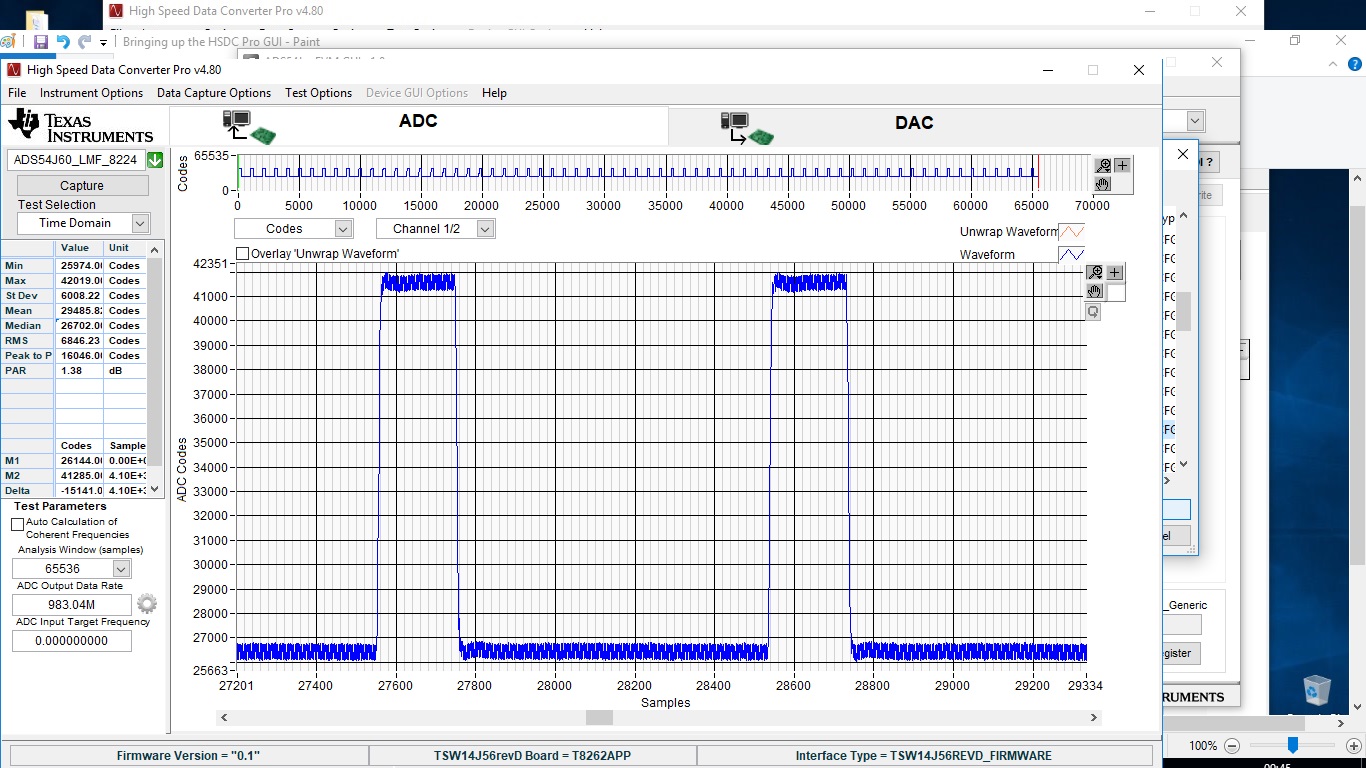Image resolution: width=1366 pixels, height=768 pixels.
Task: Toggle Auto Calculation of Coherent Frequencies
Action: (18, 524)
